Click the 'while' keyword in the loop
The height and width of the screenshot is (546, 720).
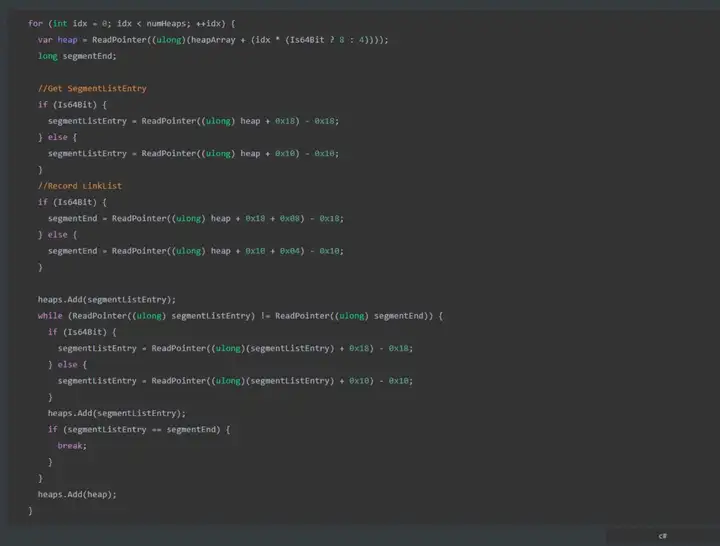tap(50, 315)
